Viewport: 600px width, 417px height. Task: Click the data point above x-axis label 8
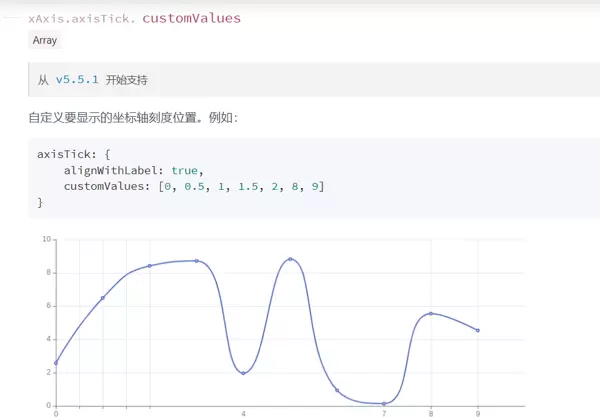click(x=431, y=314)
